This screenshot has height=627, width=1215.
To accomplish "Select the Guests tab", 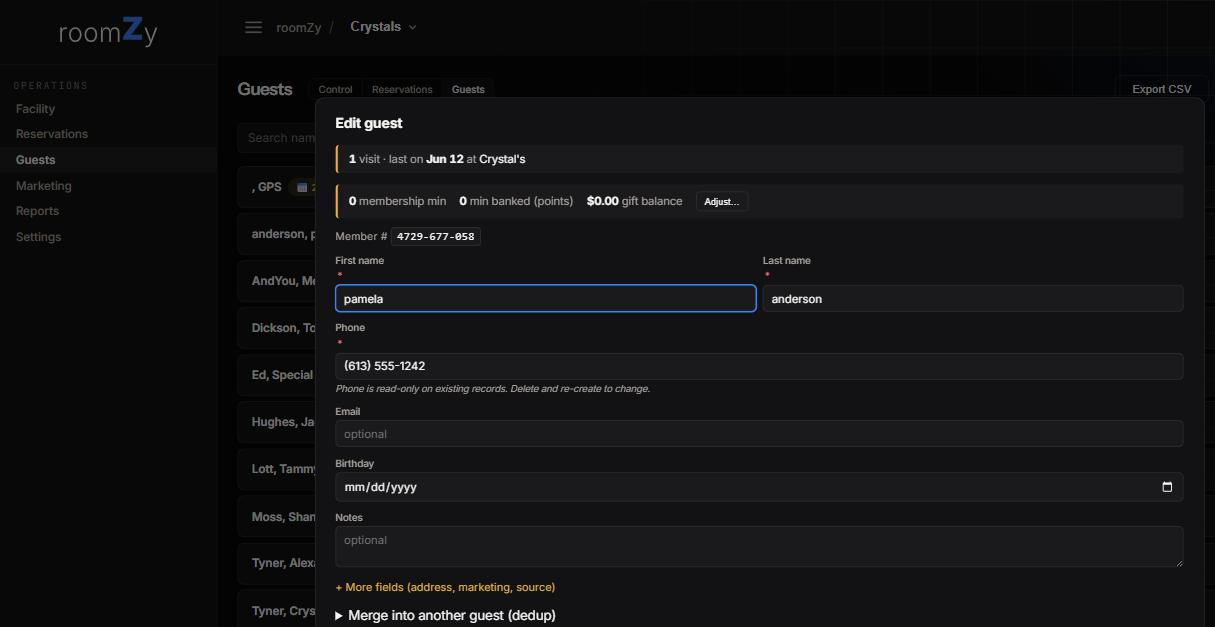I will 468,89.
